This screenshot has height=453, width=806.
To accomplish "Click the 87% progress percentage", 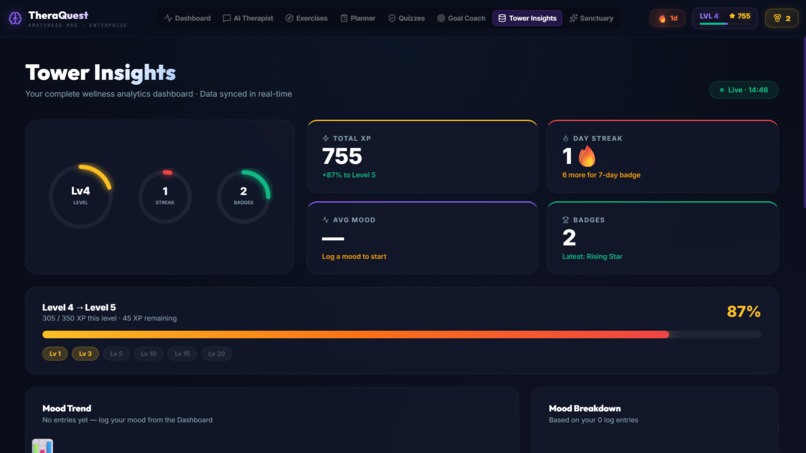I will 743,312.
